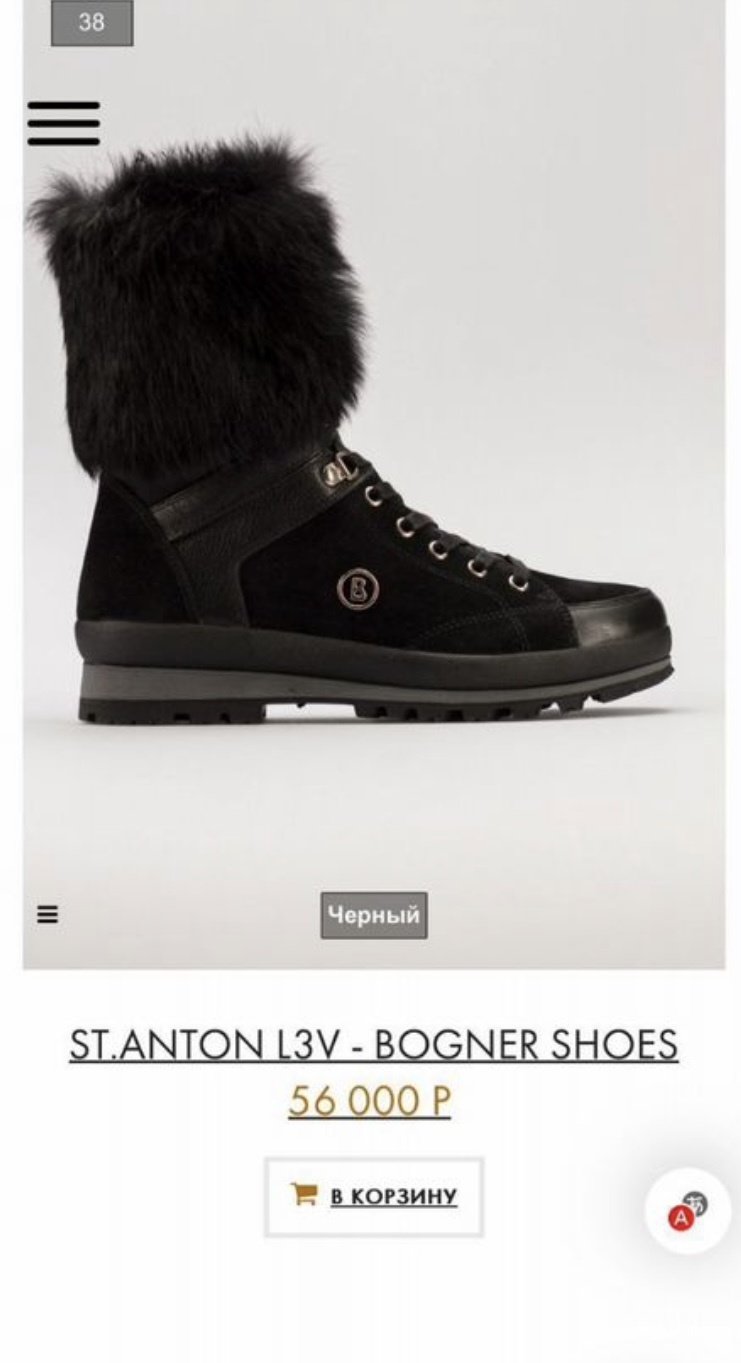The width and height of the screenshot is (741, 1363).
Task: Open the large hamburger menu at top
Action: 63,123
